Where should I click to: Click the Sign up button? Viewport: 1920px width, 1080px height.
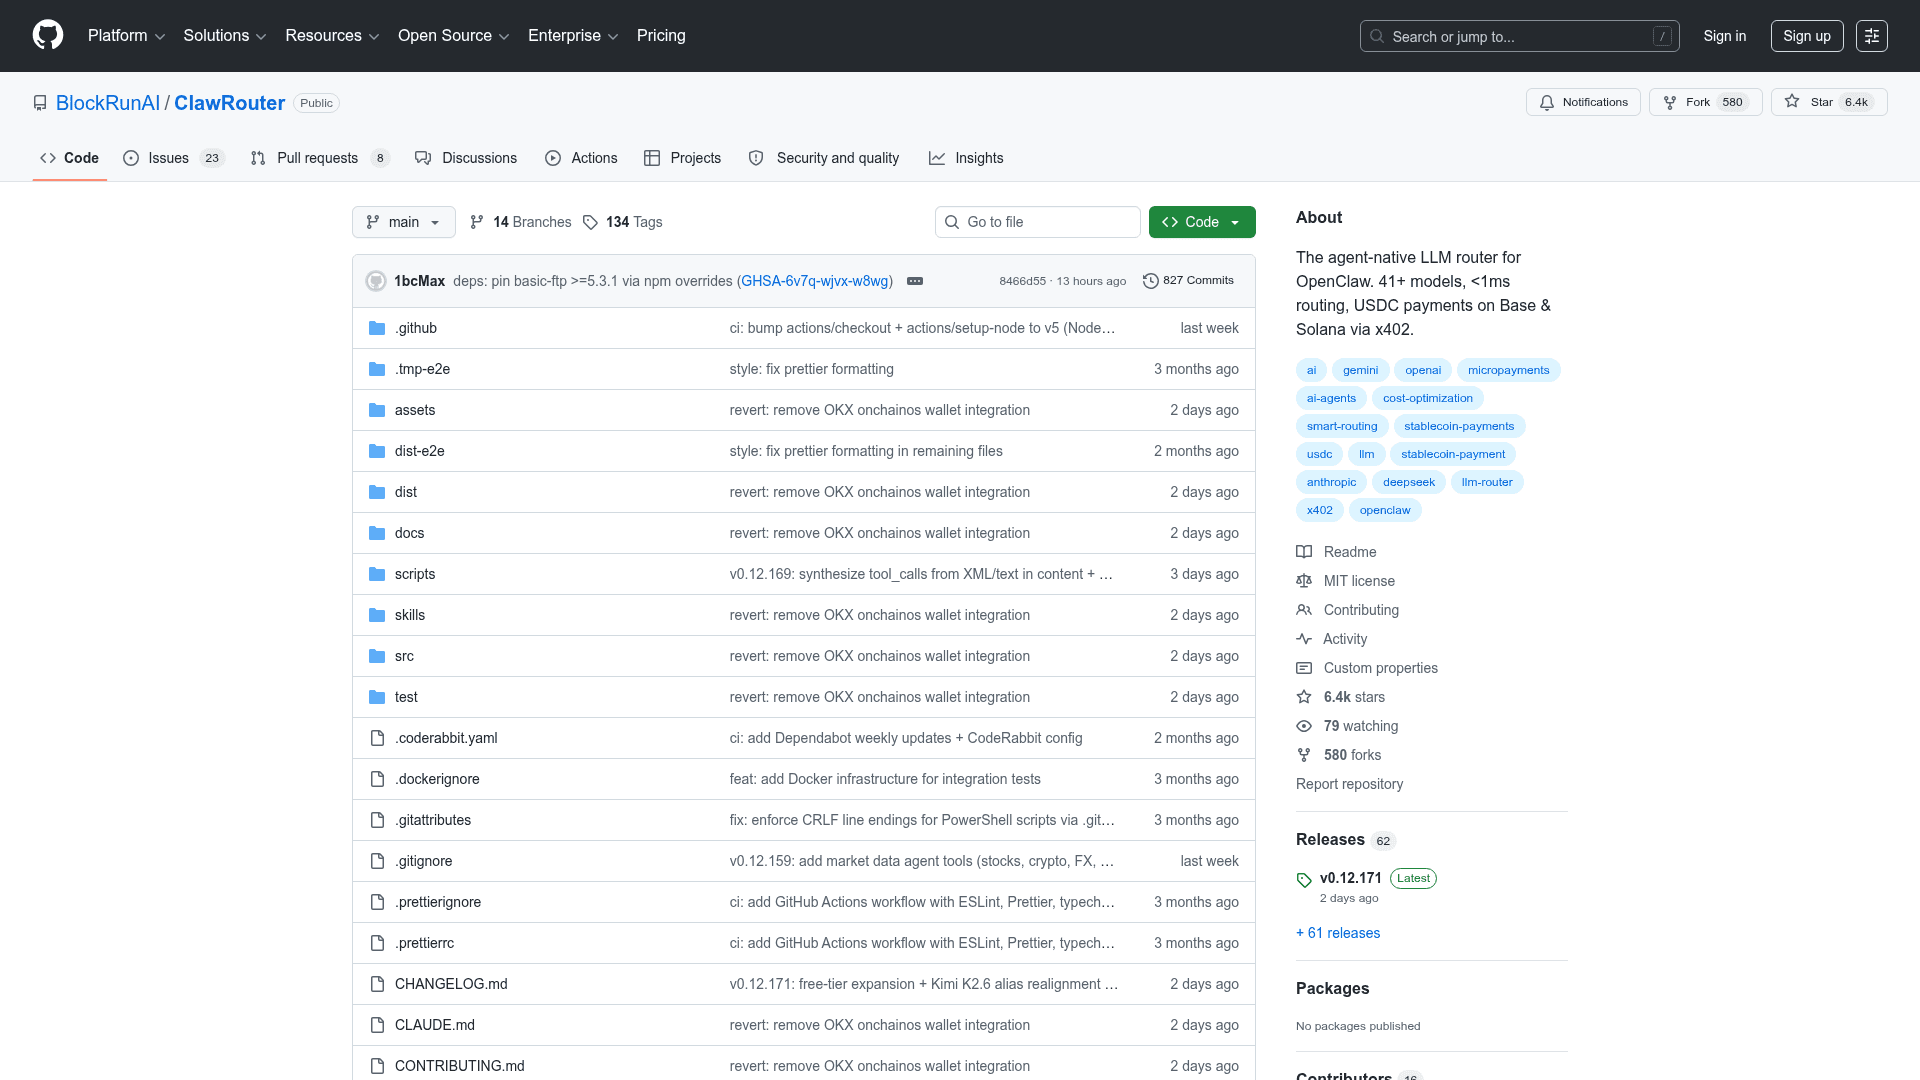[x=1807, y=36]
